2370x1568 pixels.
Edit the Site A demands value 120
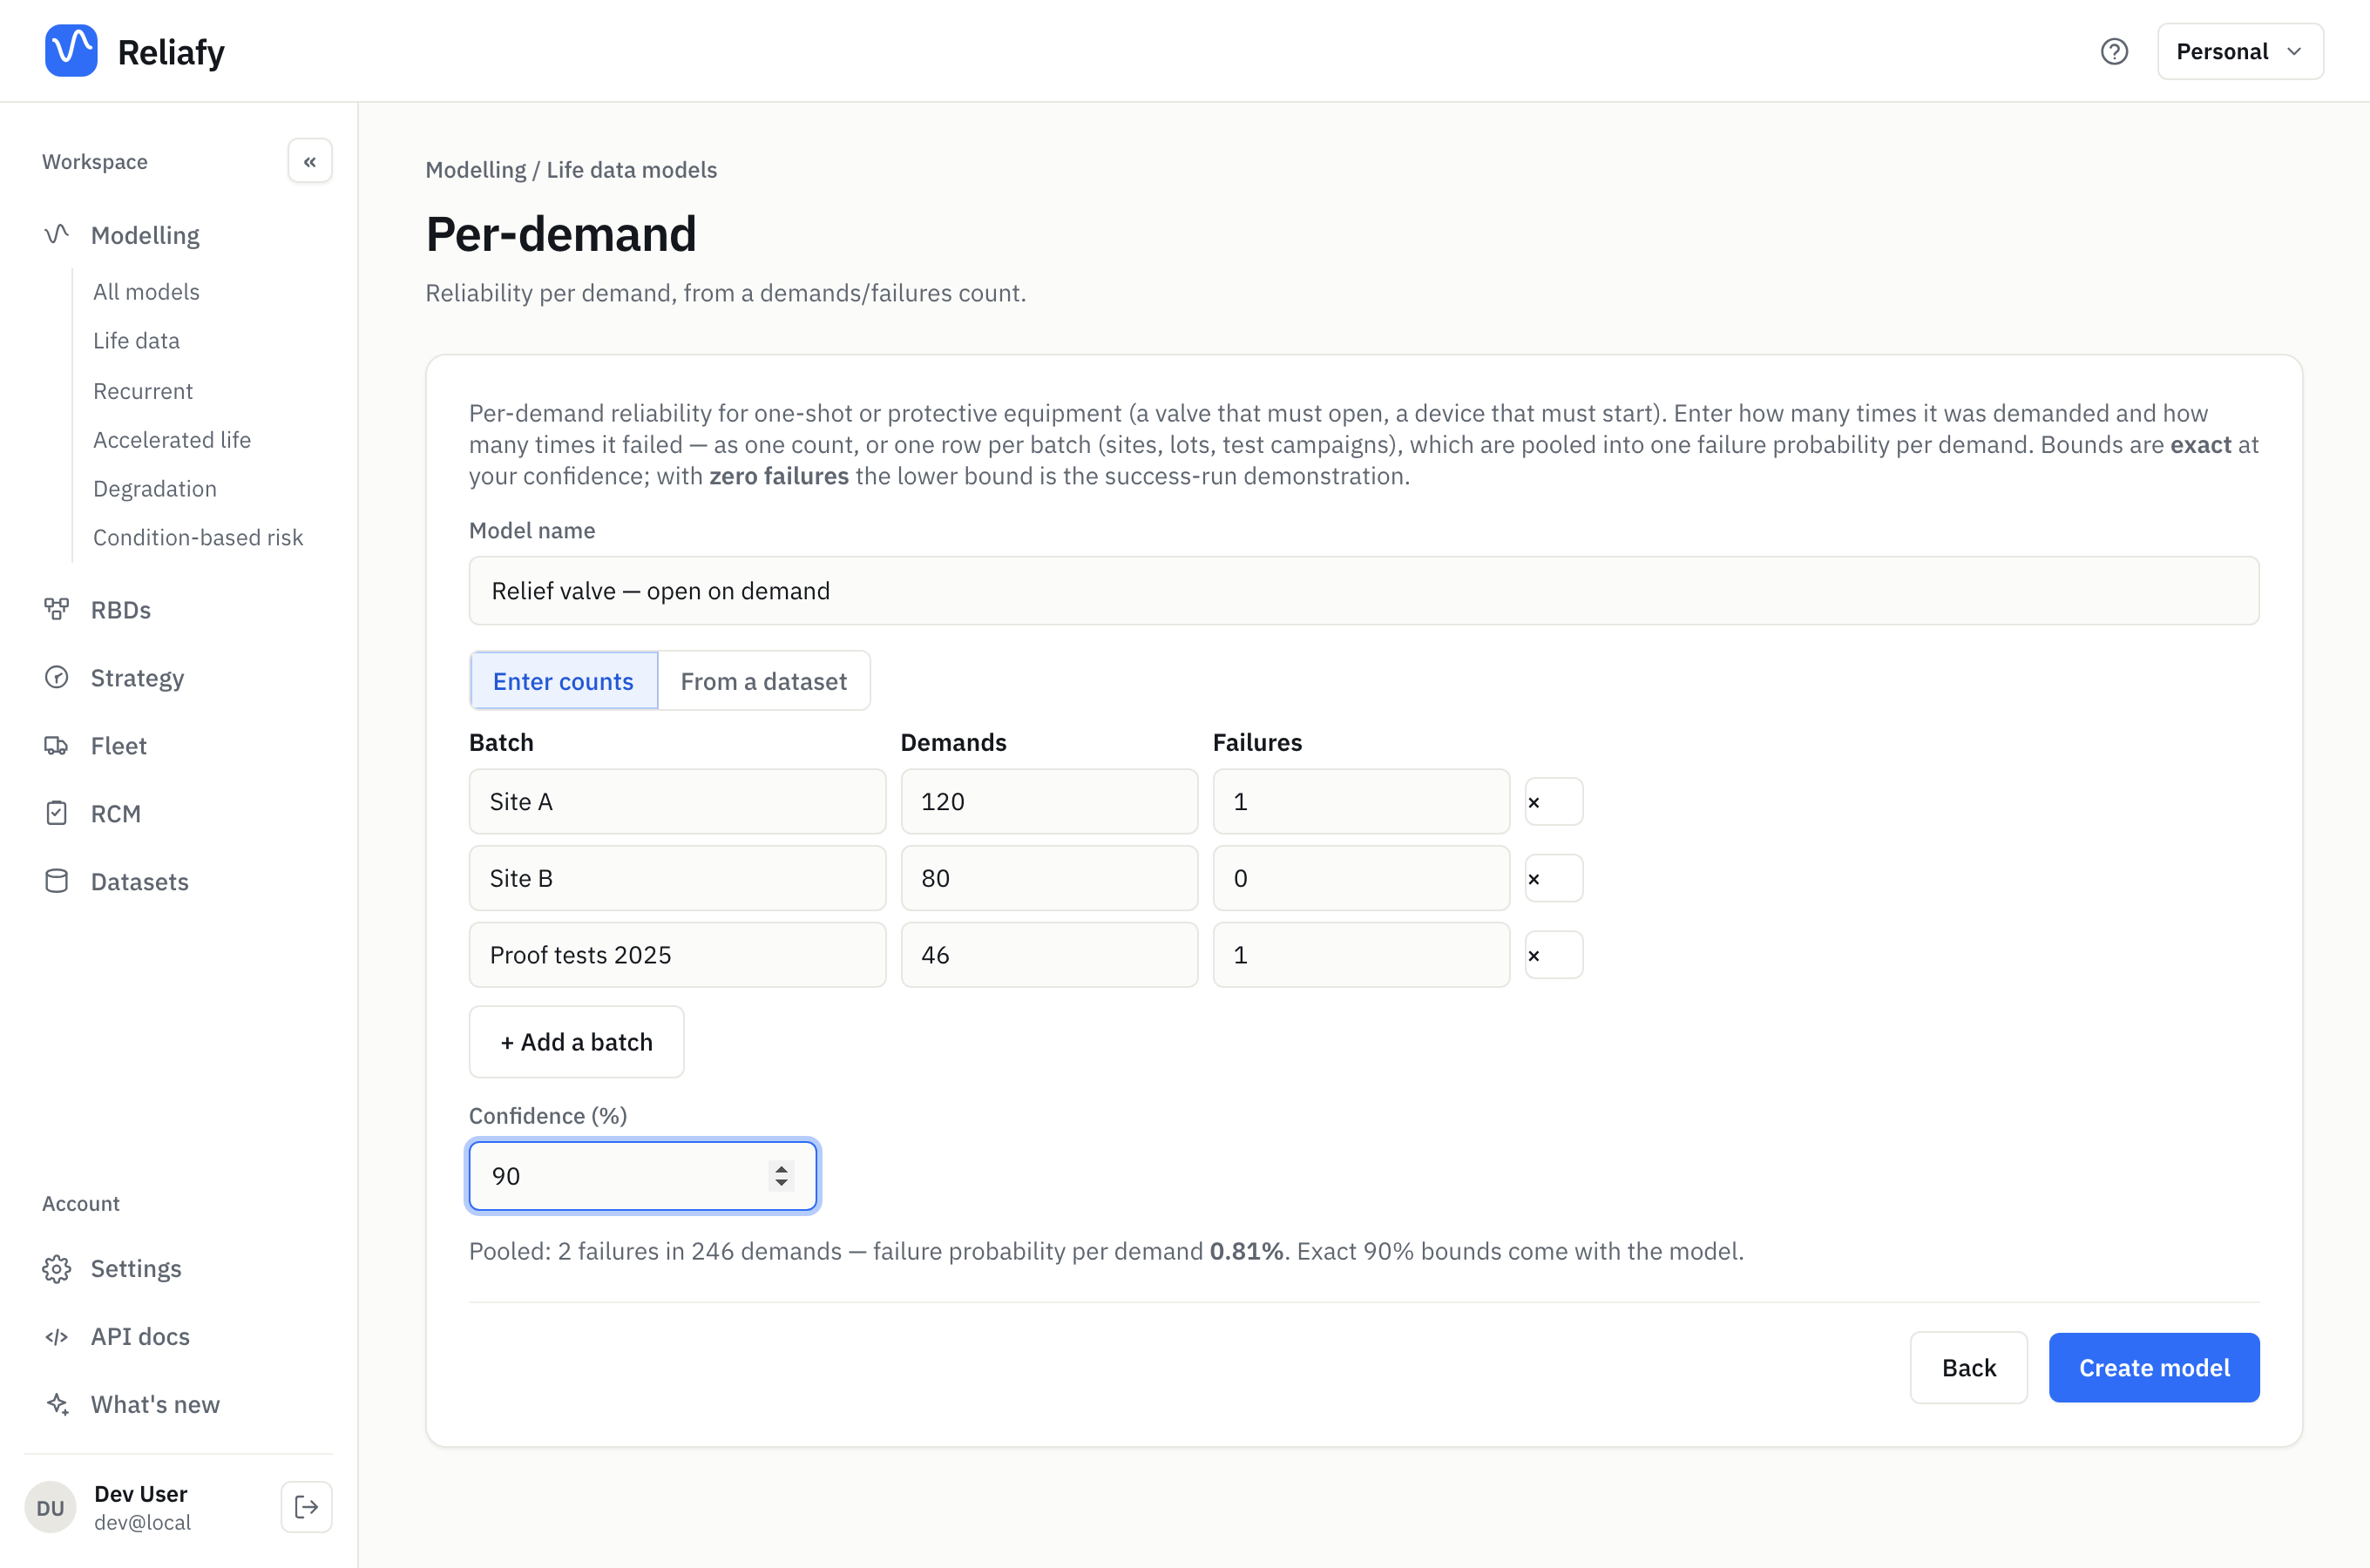(1049, 801)
